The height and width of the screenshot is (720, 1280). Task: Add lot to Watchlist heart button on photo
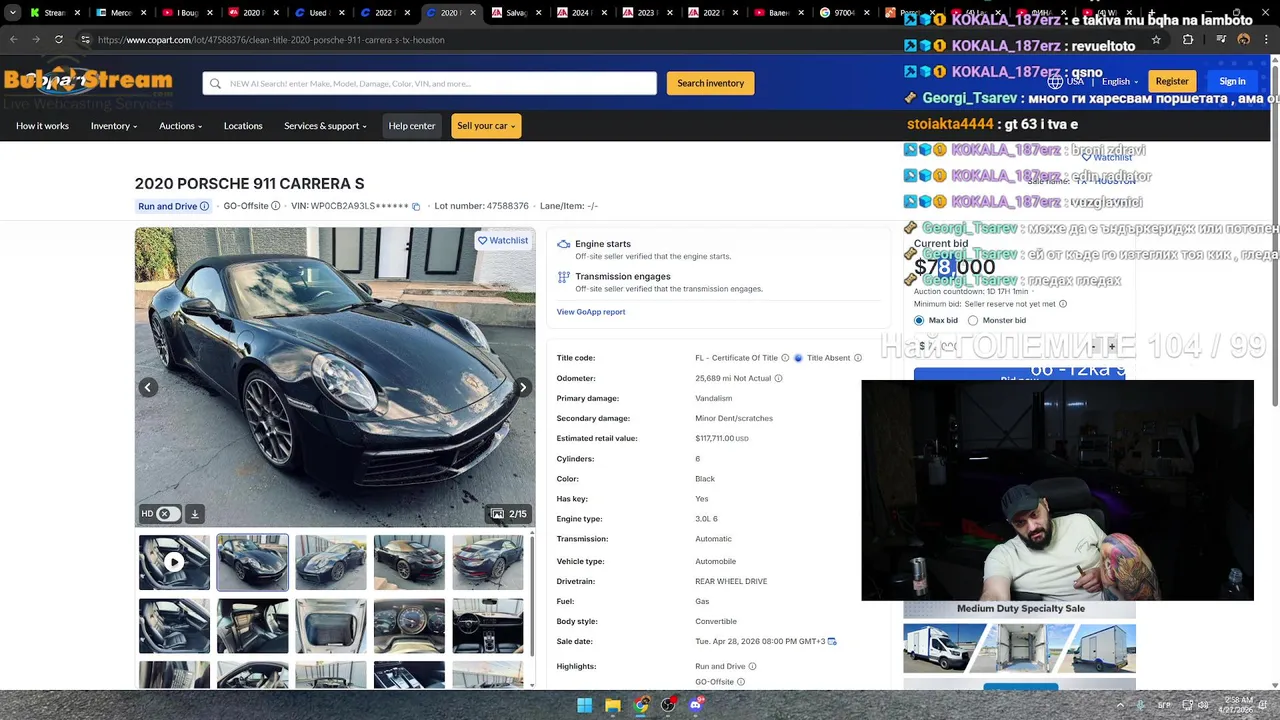click(x=503, y=240)
